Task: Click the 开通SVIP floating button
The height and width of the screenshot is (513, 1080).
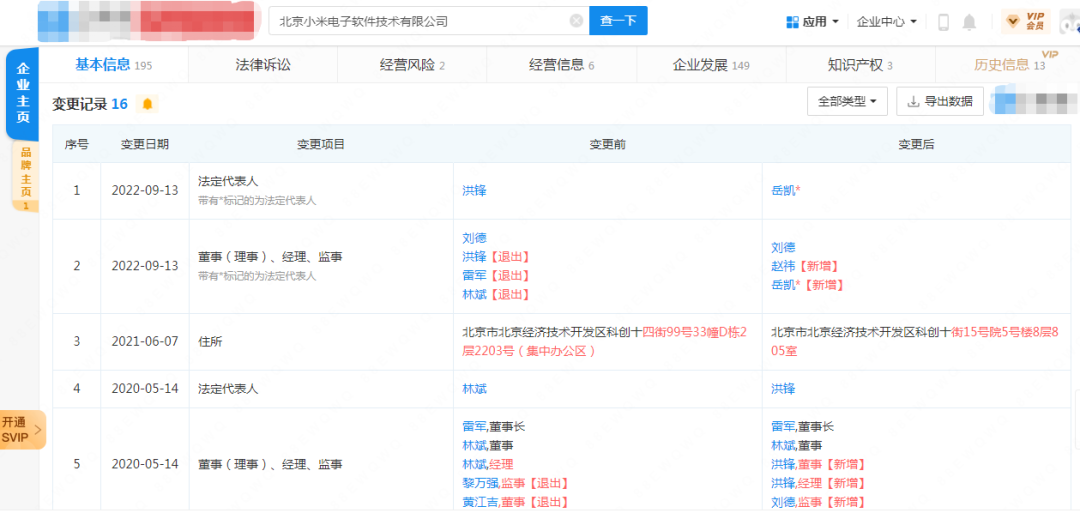Action: coord(23,430)
